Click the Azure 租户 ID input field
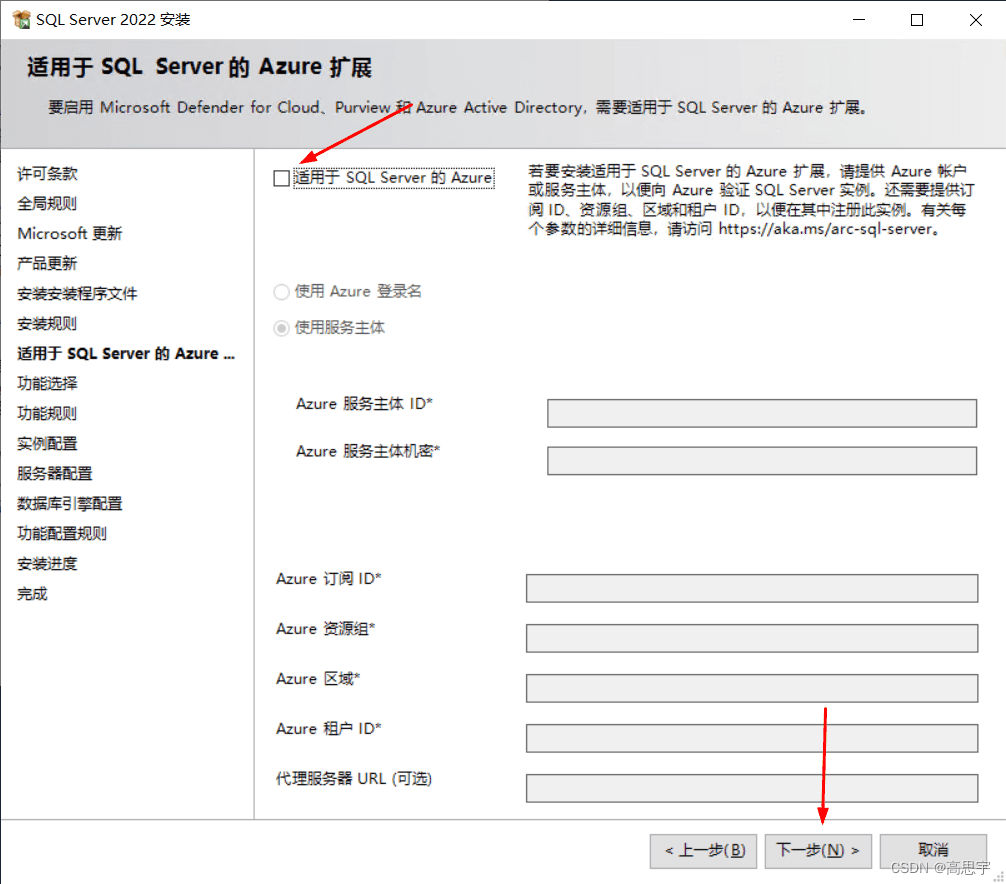The width and height of the screenshot is (1006, 884). click(751, 738)
